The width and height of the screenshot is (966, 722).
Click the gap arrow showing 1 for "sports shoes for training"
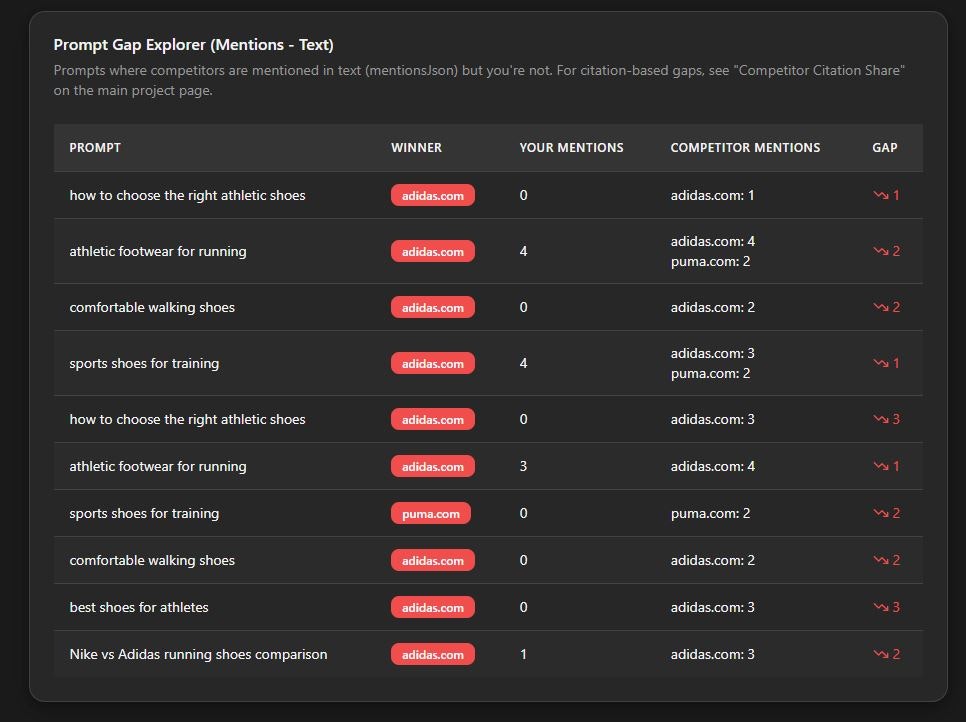tap(884, 363)
